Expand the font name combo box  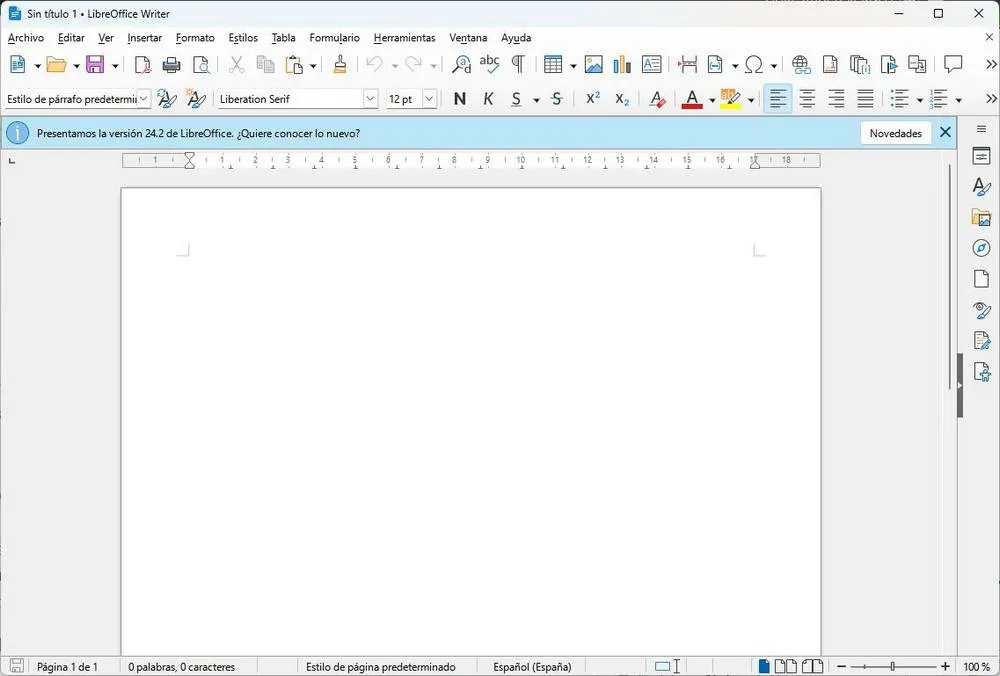click(x=370, y=99)
